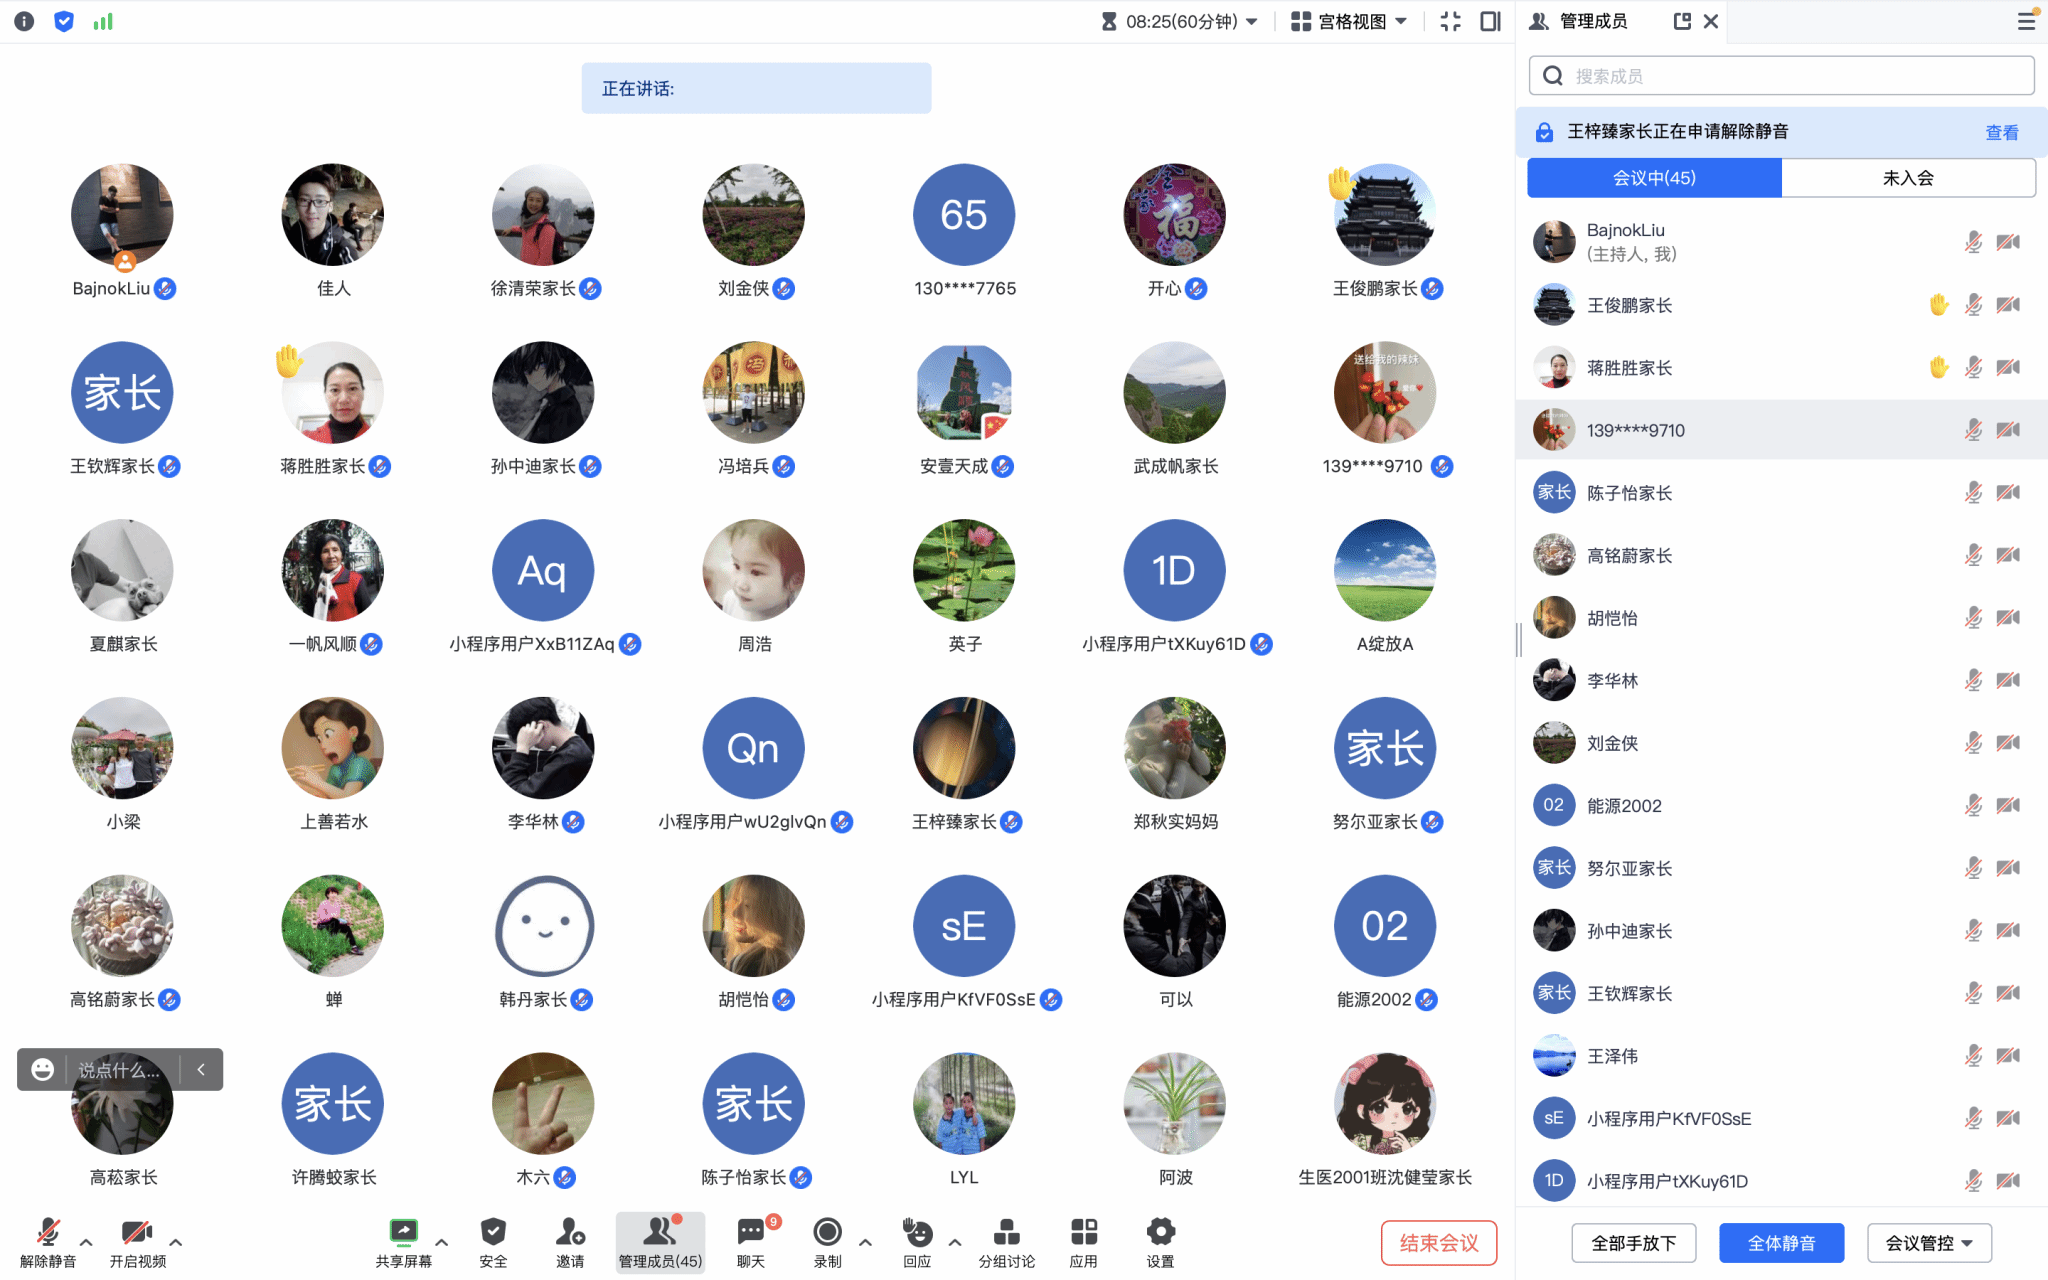Viewport: 2048px width, 1280px height.
Task: Start recording the meeting
Action: click(827, 1242)
